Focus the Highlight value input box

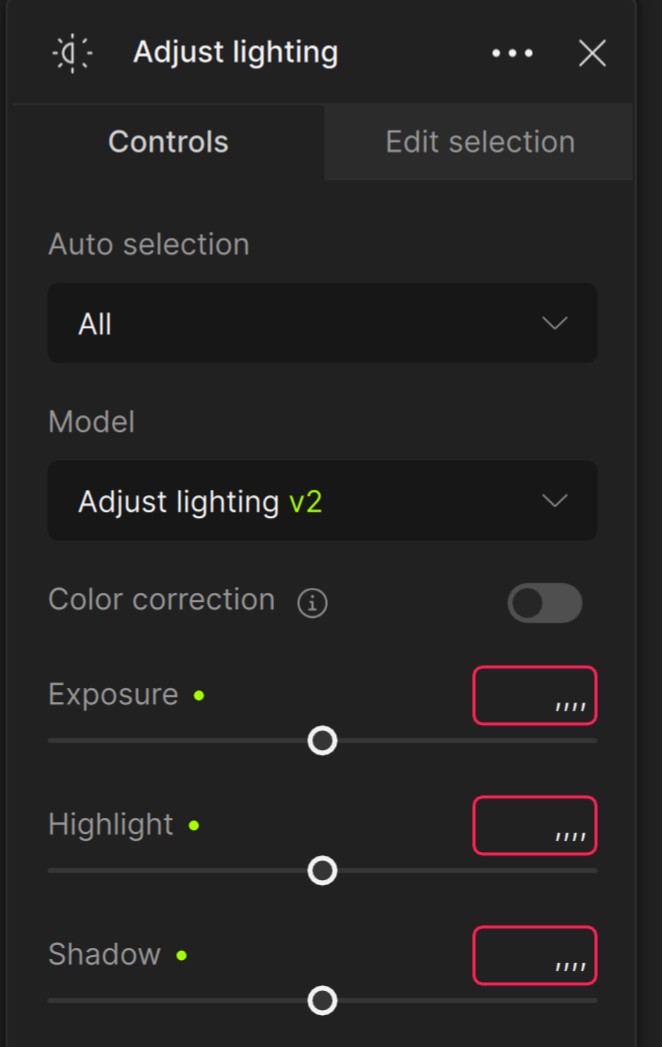[x=534, y=826]
